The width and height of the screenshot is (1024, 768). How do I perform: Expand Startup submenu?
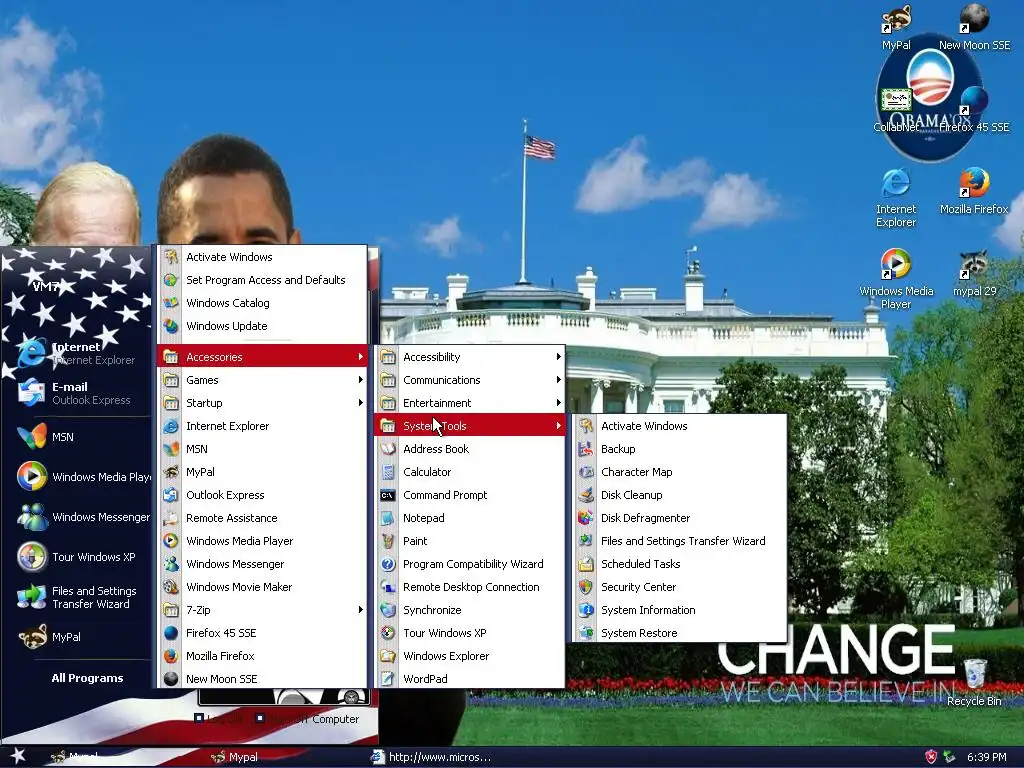(x=263, y=402)
